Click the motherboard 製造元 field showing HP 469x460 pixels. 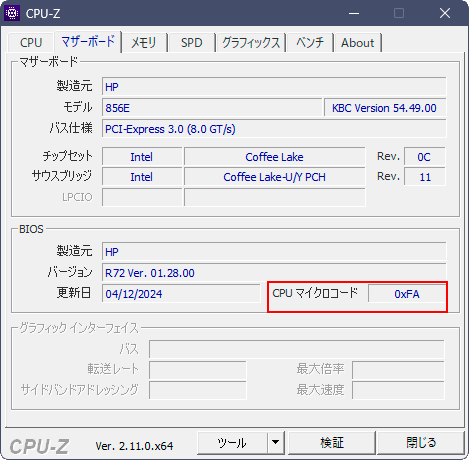[x=274, y=87]
